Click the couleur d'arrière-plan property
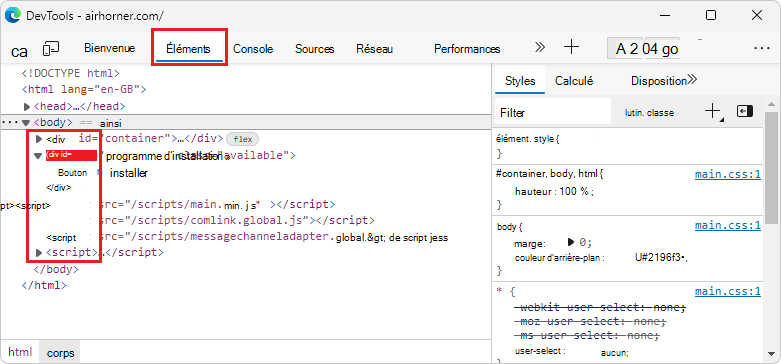Viewport: 781px width, 364px height. tap(559, 258)
